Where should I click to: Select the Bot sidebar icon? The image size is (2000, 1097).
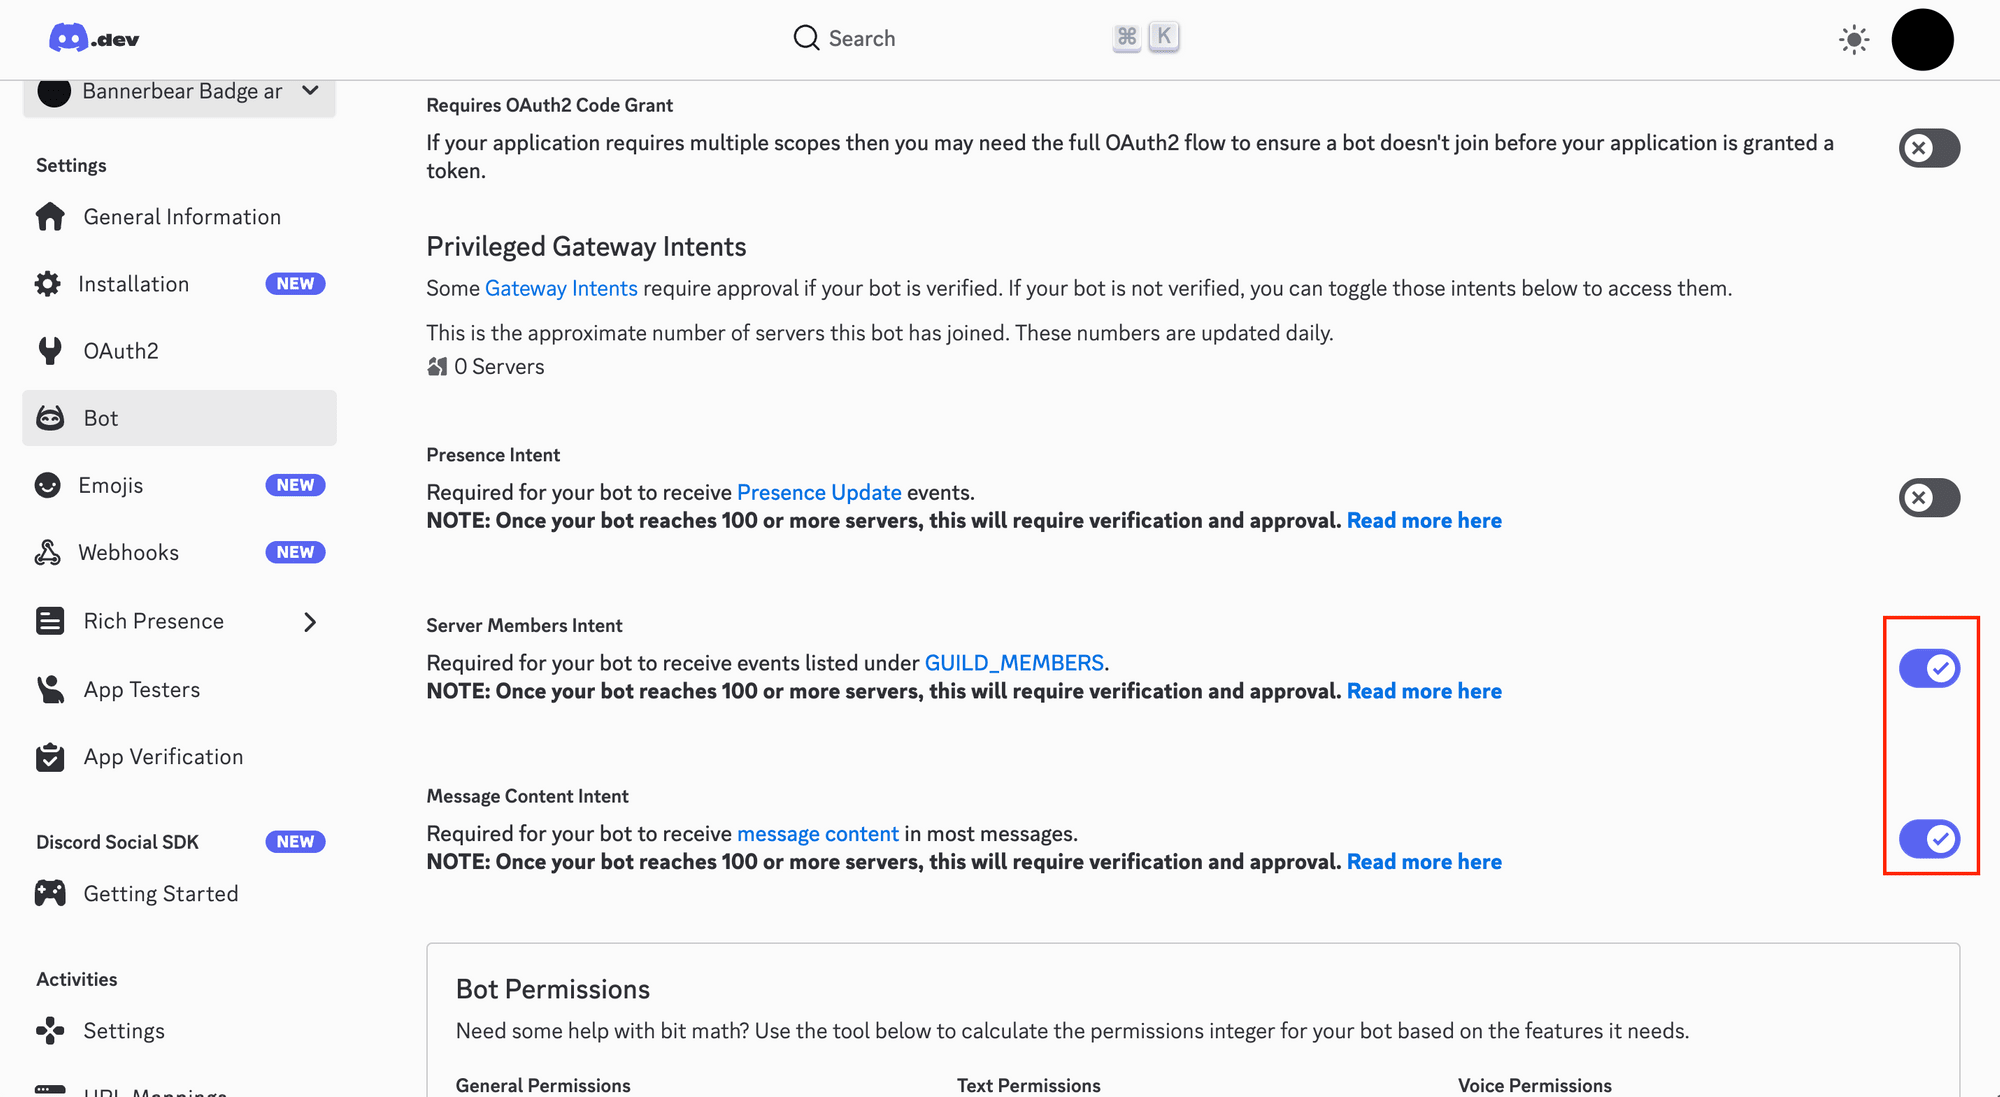pyautogui.click(x=50, y=417)
